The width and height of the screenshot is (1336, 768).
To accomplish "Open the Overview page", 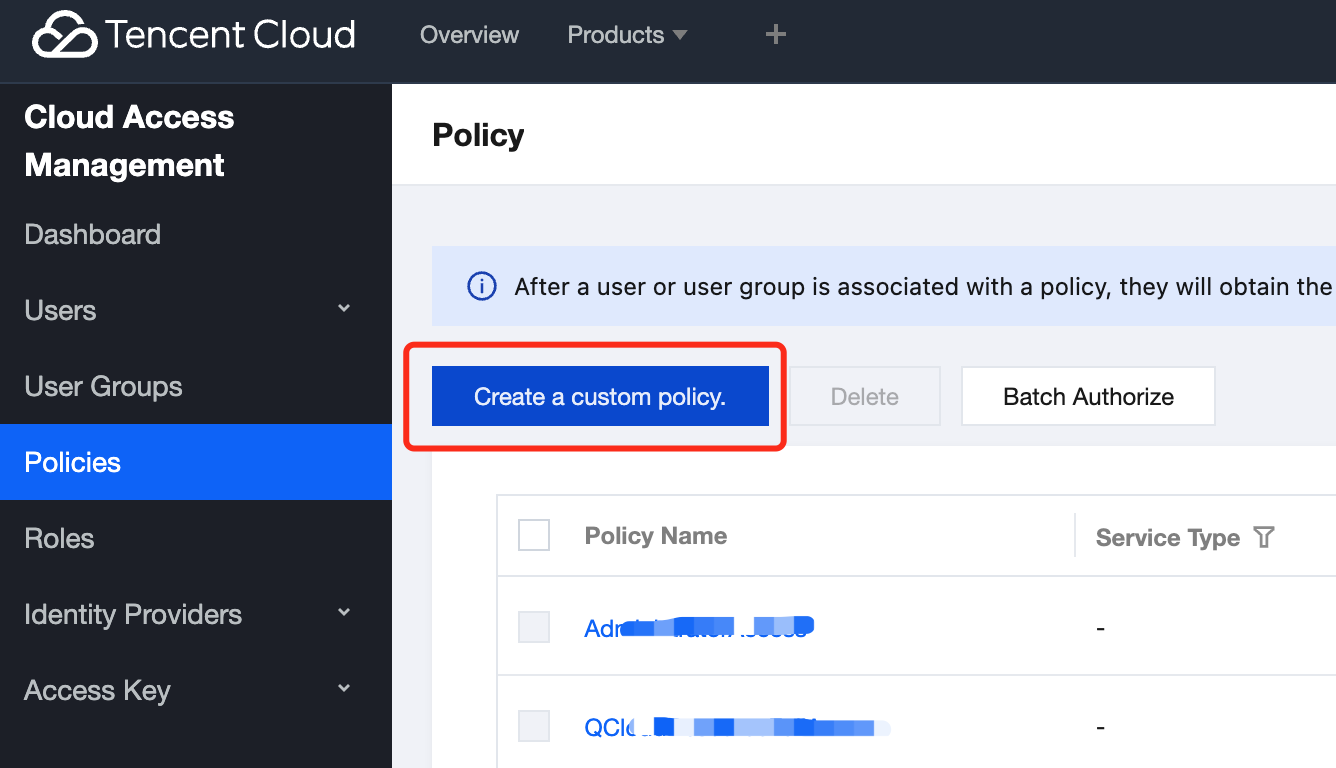I will (469, 35).
